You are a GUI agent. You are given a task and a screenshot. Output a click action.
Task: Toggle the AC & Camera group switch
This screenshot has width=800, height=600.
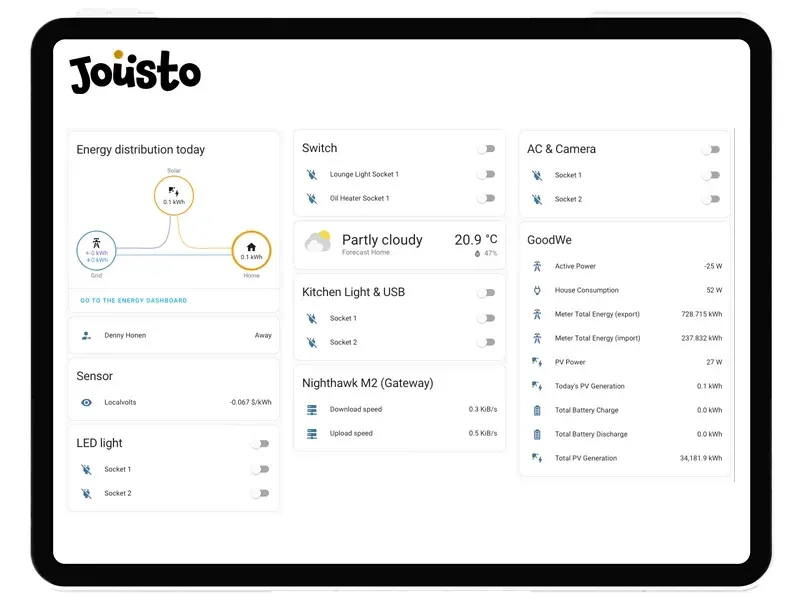711,149
